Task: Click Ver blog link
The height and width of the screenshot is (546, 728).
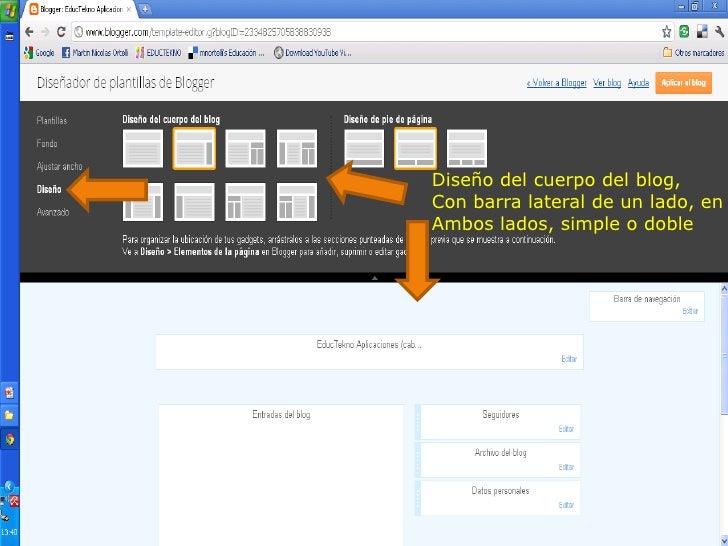Action: point(607,83)
